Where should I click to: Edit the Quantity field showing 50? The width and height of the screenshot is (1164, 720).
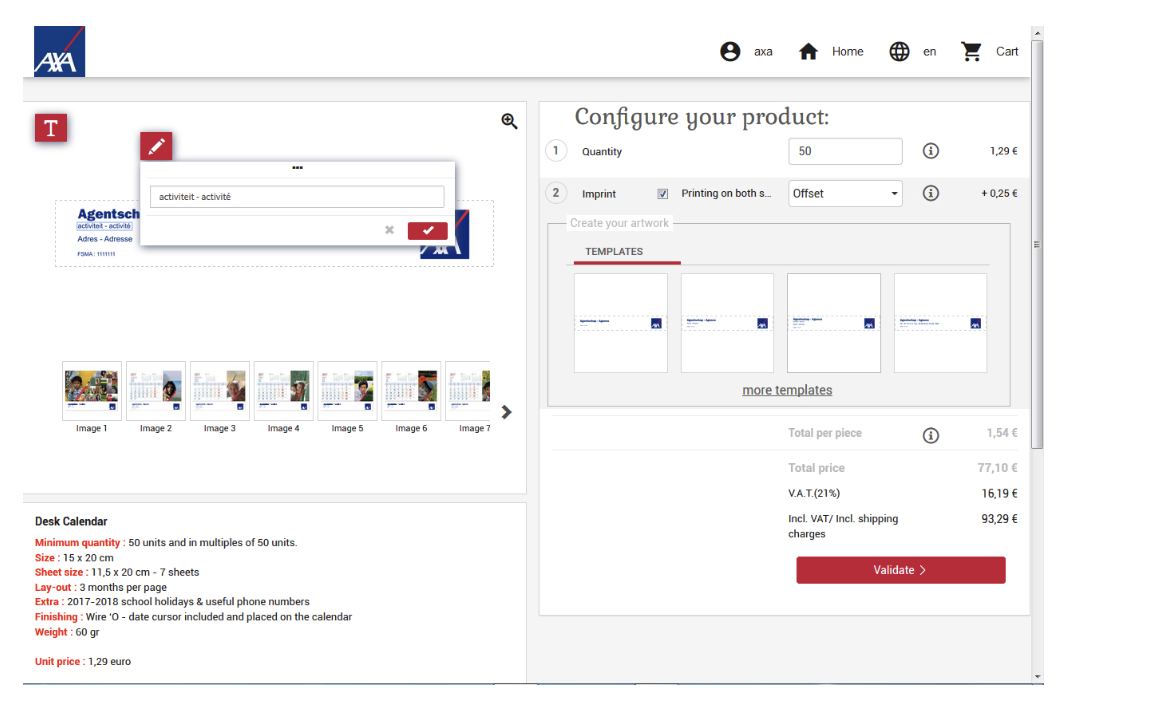pyautogui.click(x=845, y=151)
